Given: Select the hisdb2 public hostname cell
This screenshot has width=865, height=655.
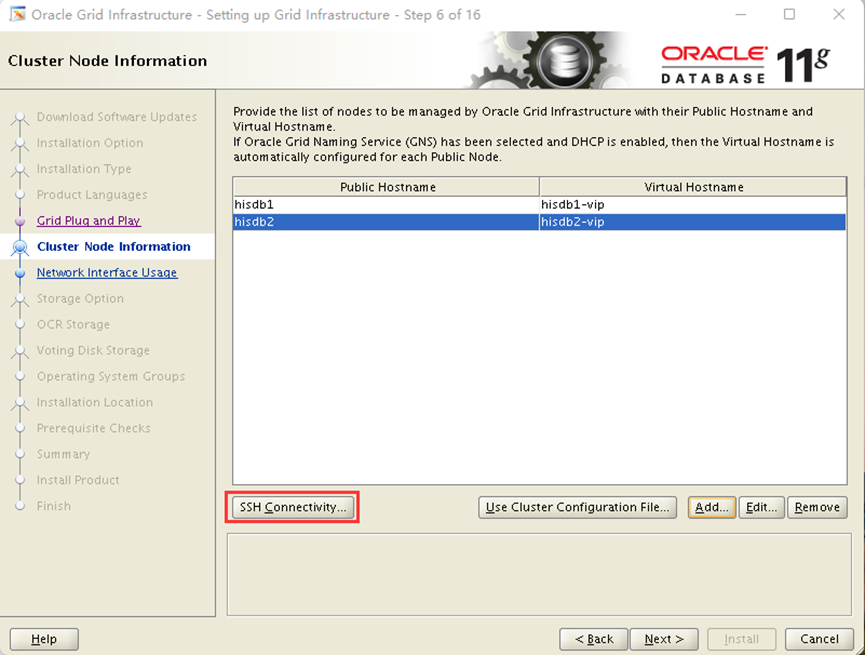Looking at the screenshot, I should coord(386,222).
